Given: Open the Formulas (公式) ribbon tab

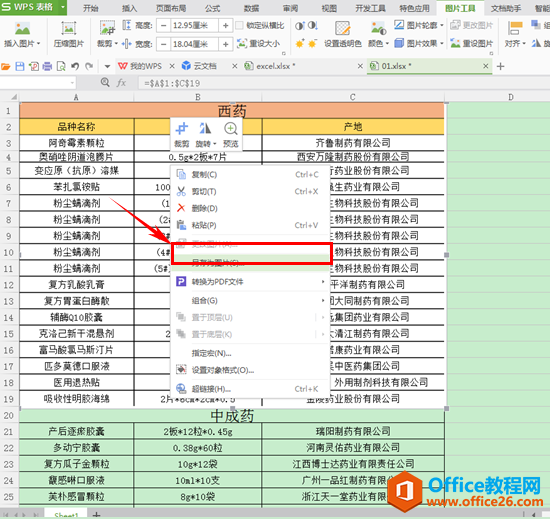Looking at the screenshot, I should click(x=213, y=8).
